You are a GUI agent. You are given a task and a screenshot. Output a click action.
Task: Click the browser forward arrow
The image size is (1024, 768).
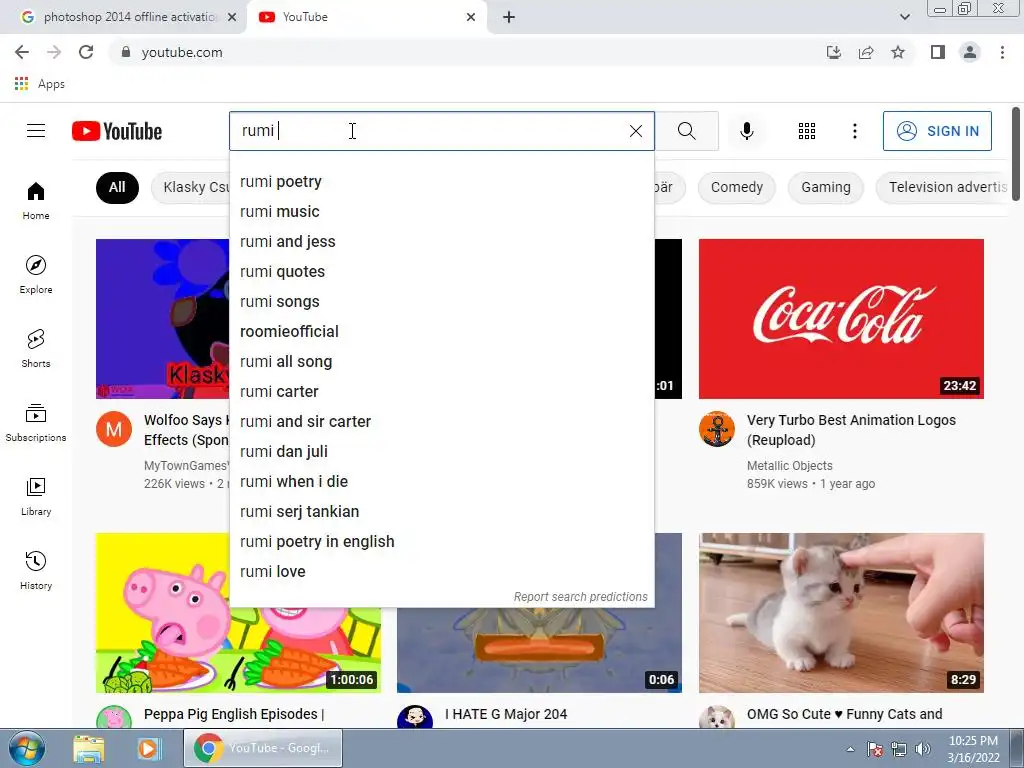[x=54, y=52]
